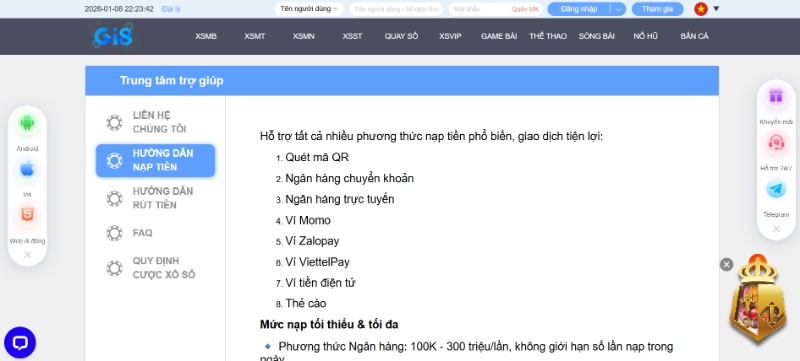The image size is (800, 361).
Task: Open the GAME BÀI menu
Action: [499, 36]
